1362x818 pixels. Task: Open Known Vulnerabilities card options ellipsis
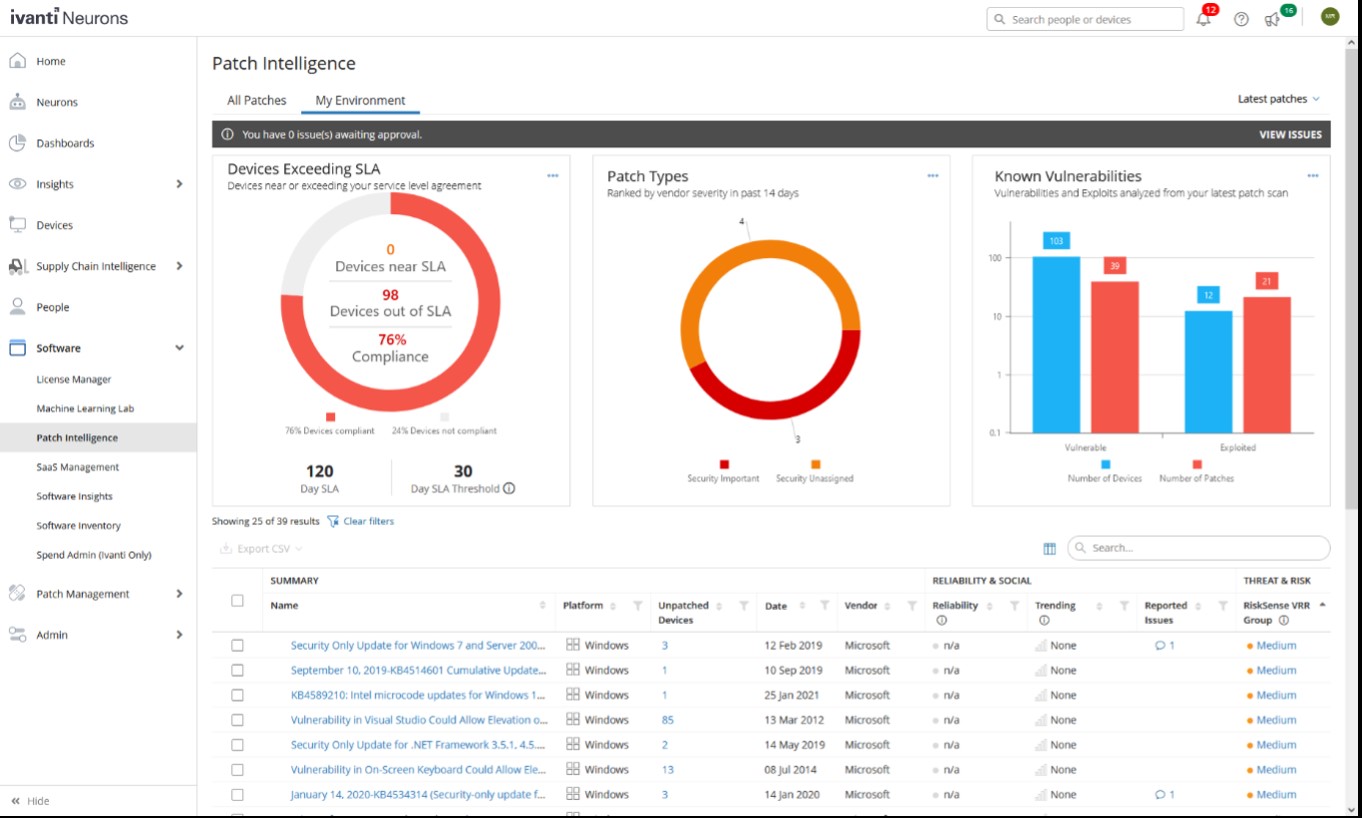tap(1312, 176)
